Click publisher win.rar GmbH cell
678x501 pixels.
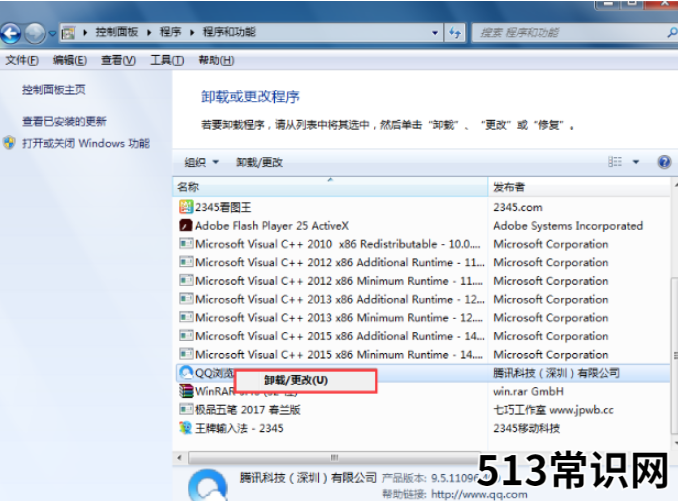(528, 392)
